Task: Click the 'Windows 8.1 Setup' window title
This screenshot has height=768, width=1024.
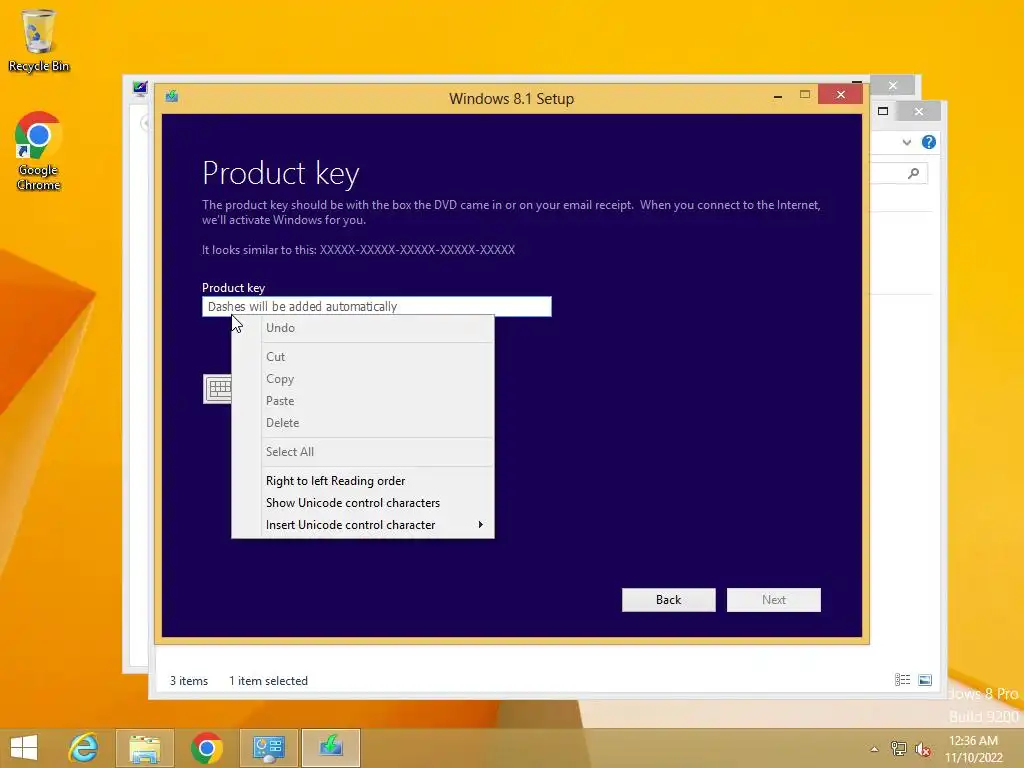Action: pos(511,99)
